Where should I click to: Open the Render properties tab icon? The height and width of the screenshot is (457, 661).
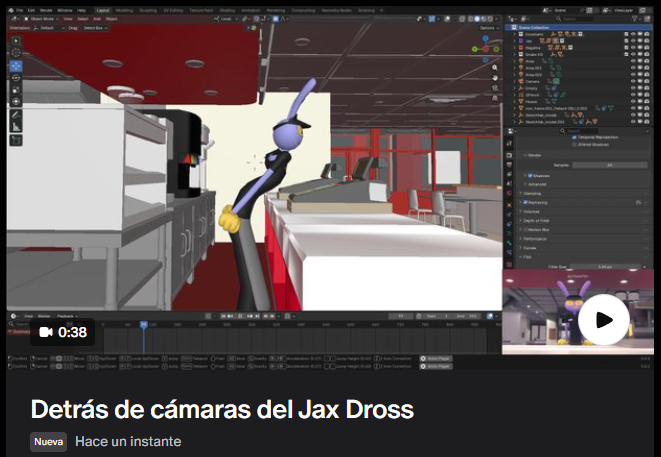click(x=509, y=155)
